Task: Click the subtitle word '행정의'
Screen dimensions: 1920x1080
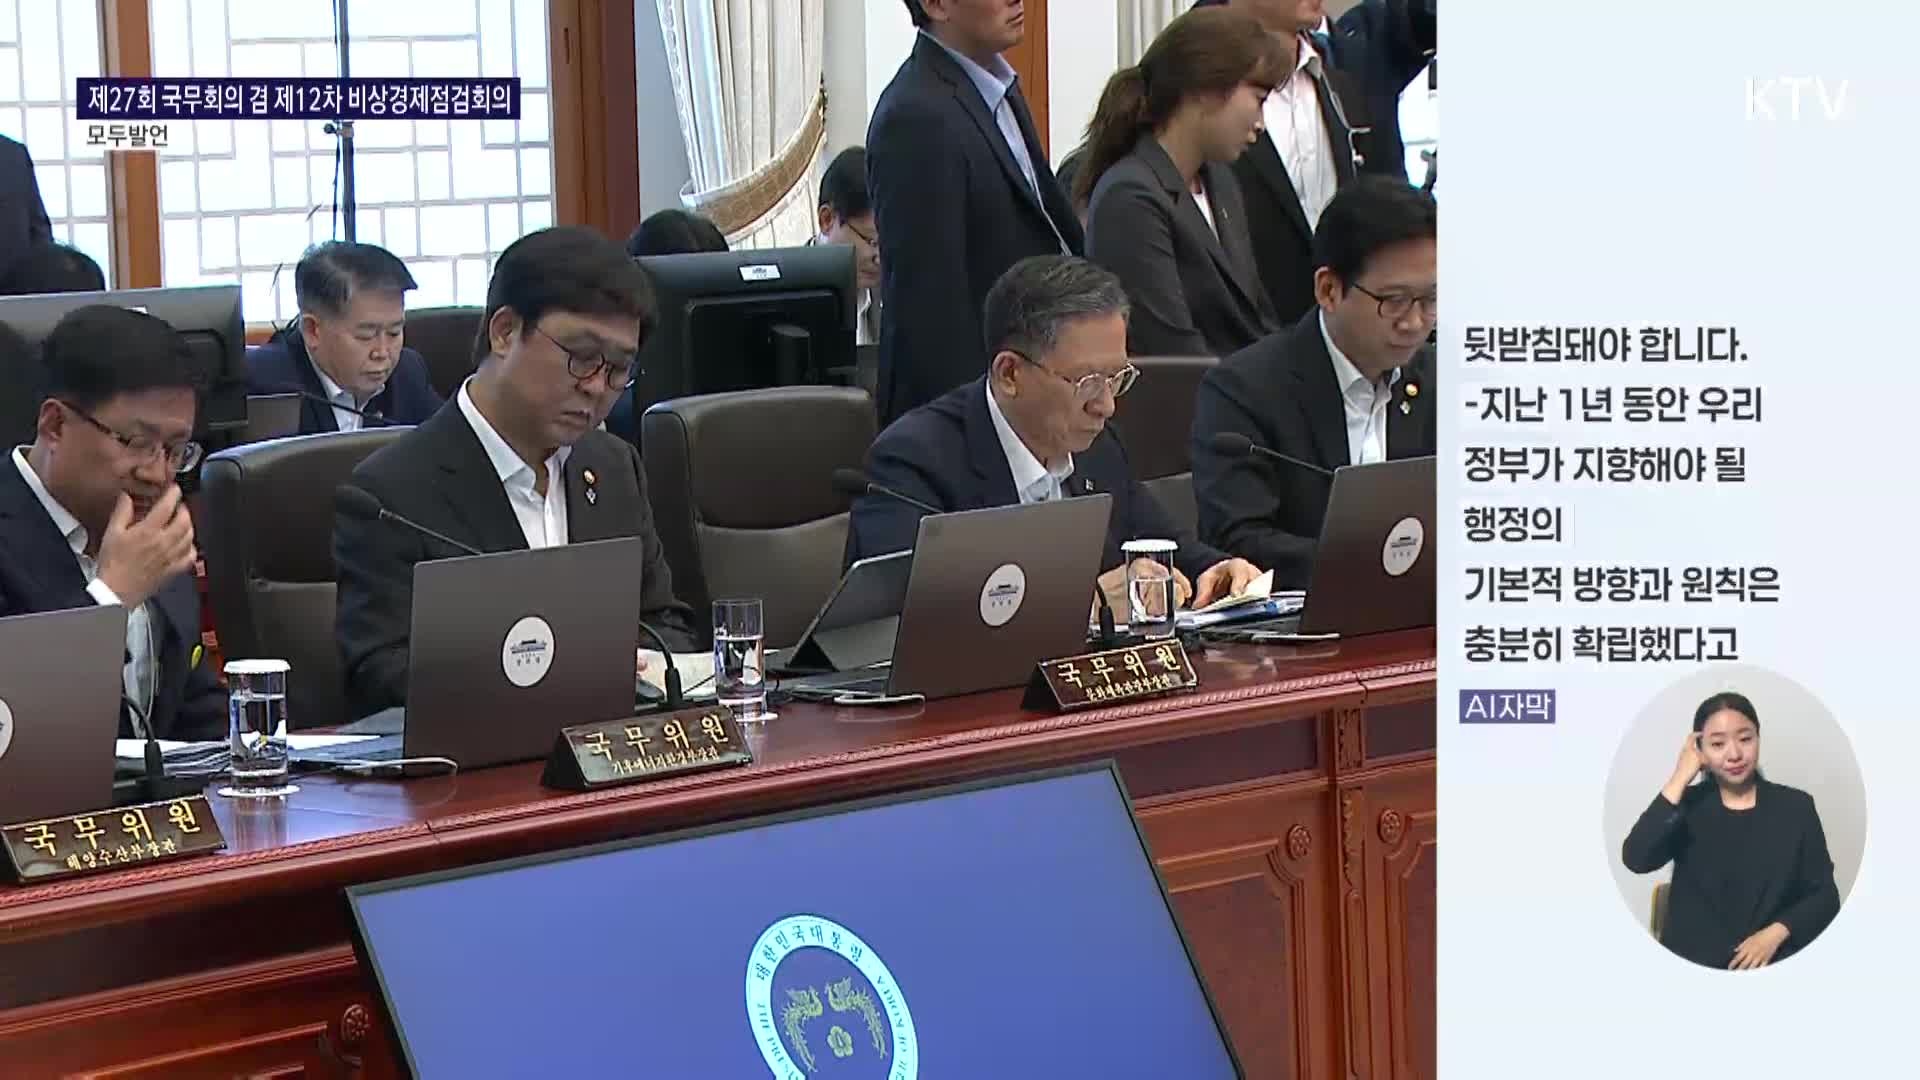Action: 1512,524
